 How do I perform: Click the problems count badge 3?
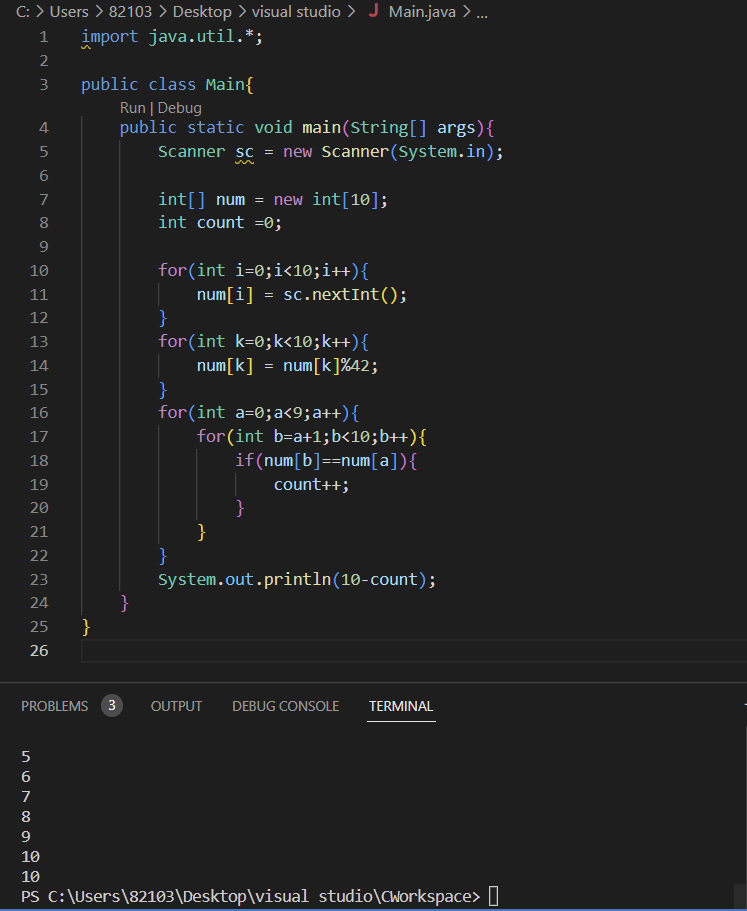point(112,706)
